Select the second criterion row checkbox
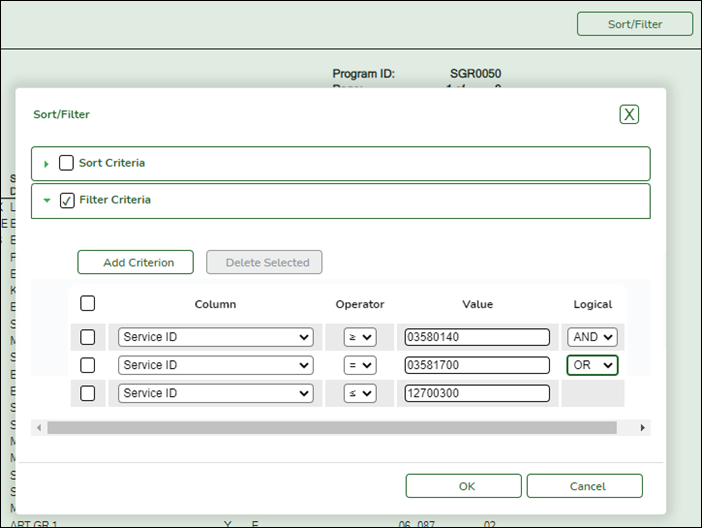702x528 pixels. coord(88,365)
